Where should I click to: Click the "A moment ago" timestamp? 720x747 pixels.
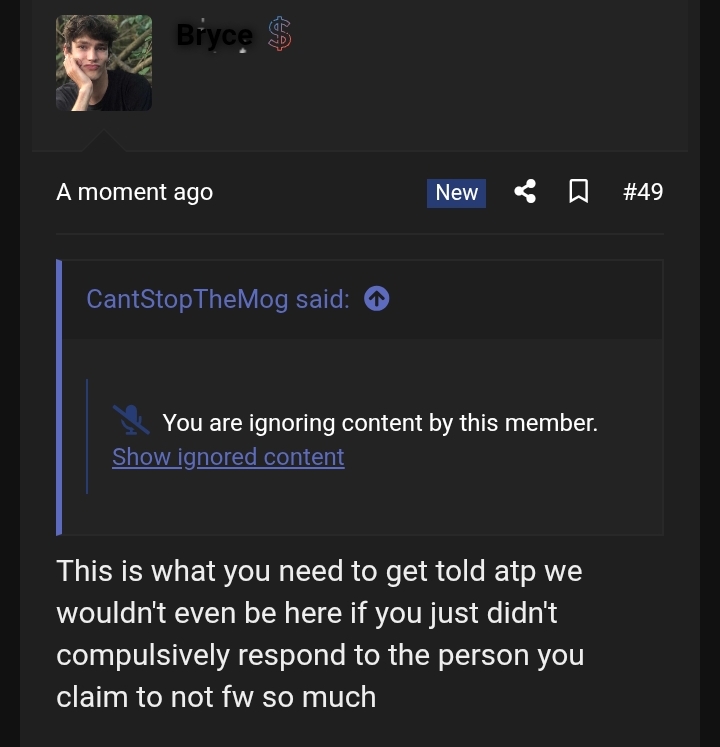[134, 192]
